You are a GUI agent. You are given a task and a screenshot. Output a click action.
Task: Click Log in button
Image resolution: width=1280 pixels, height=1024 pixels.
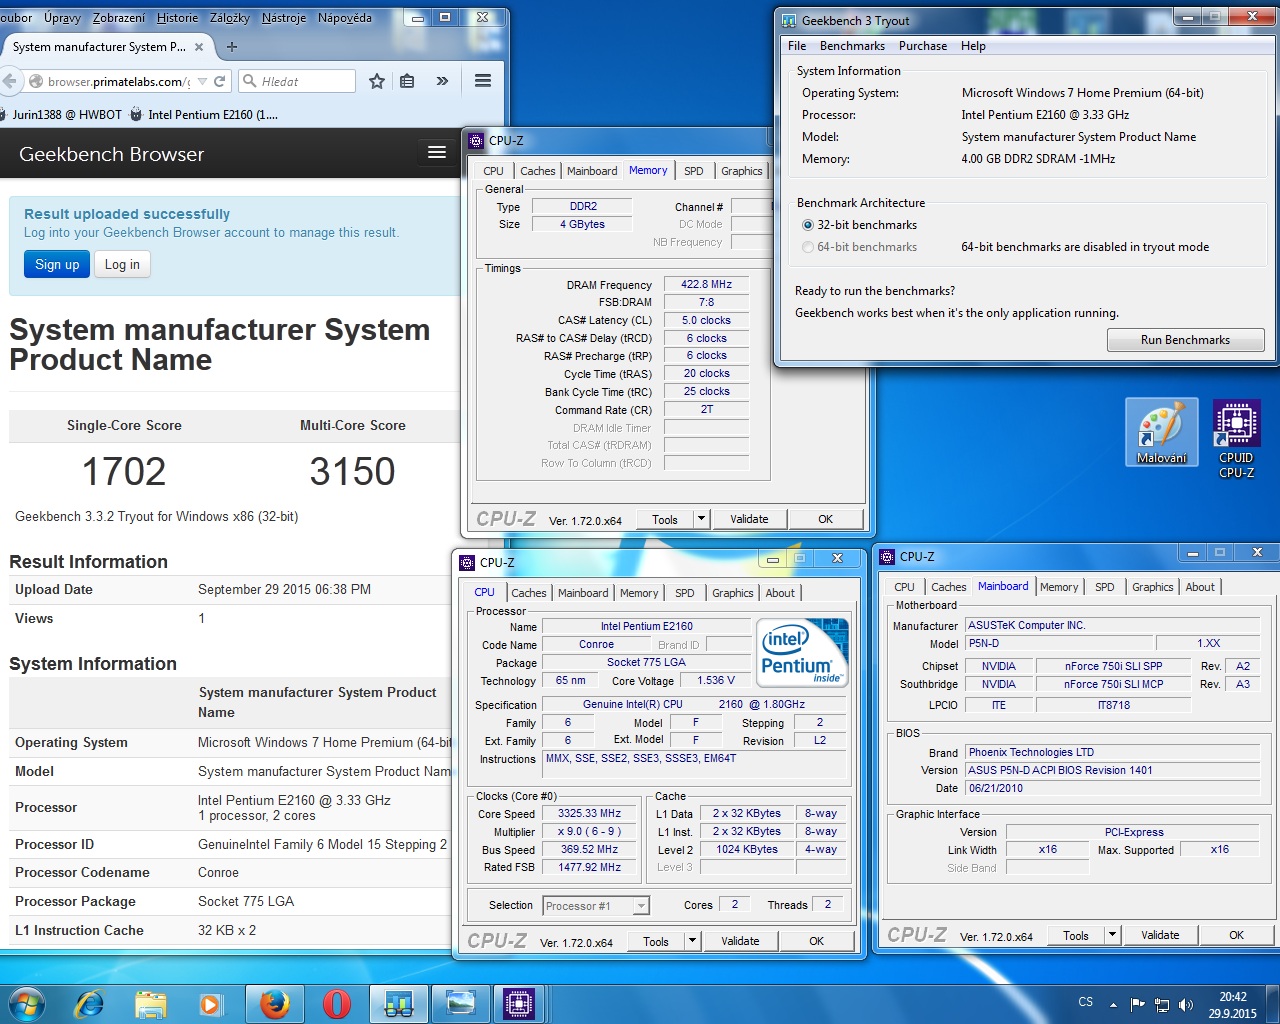pos(122,264)
